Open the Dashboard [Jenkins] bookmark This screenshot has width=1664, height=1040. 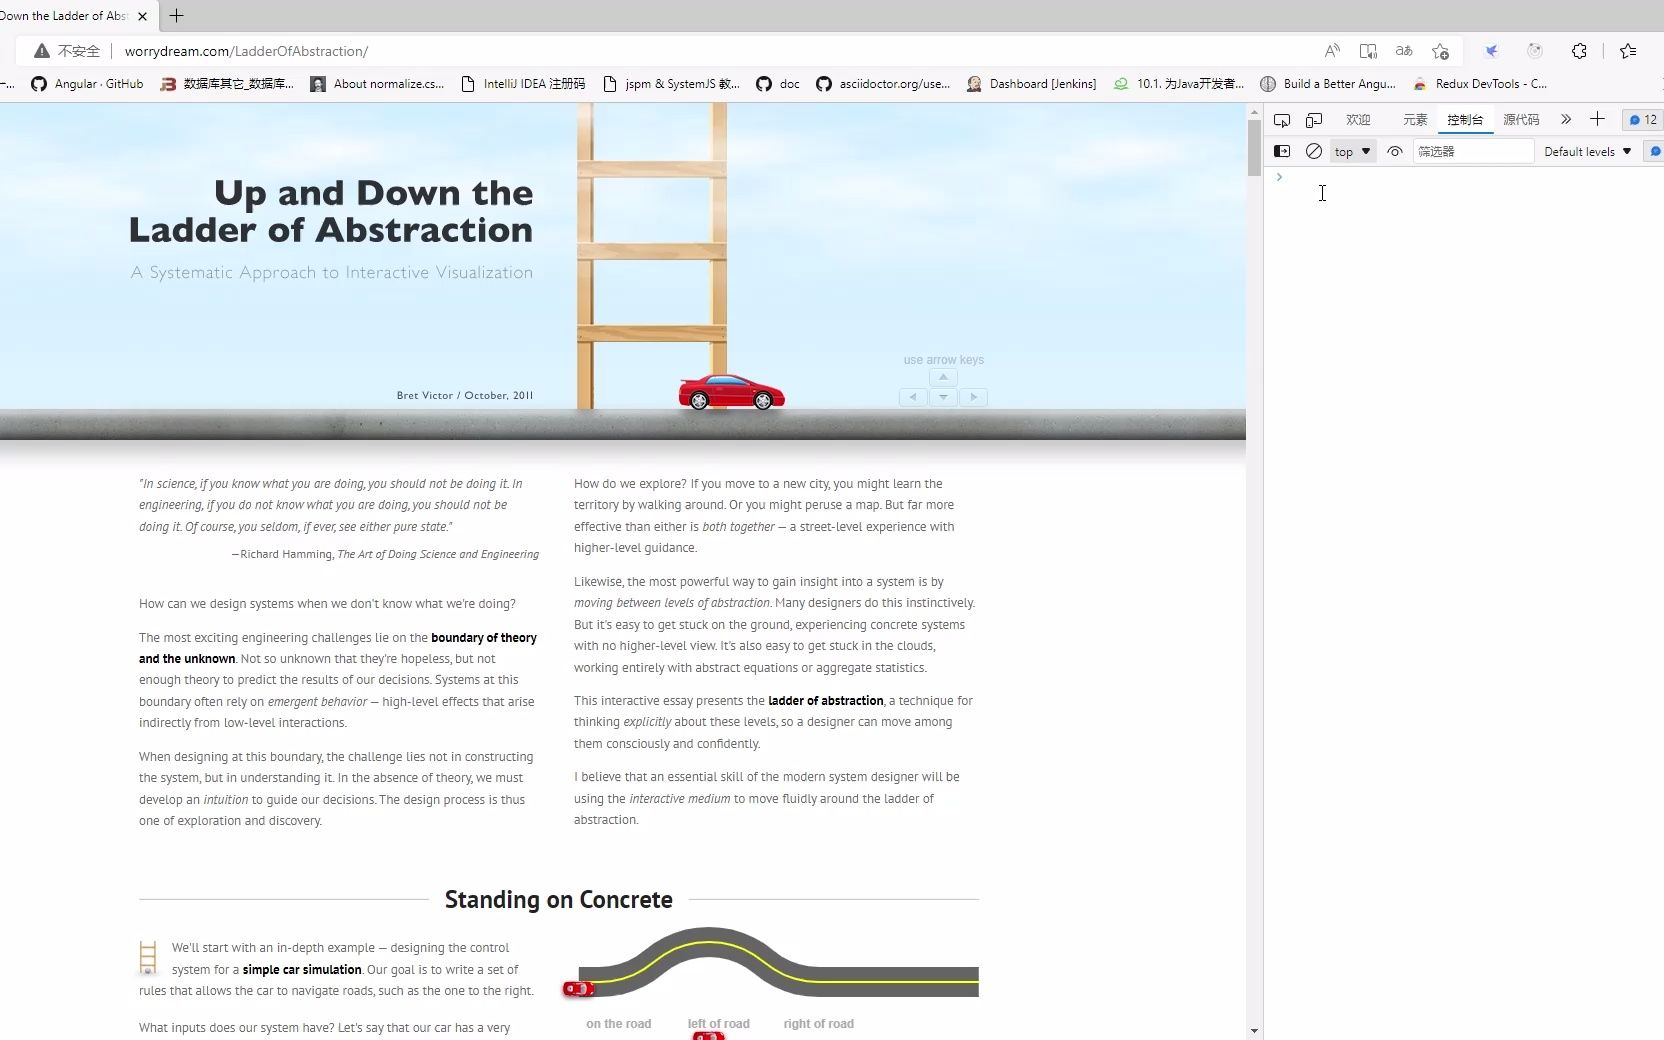1031,84
